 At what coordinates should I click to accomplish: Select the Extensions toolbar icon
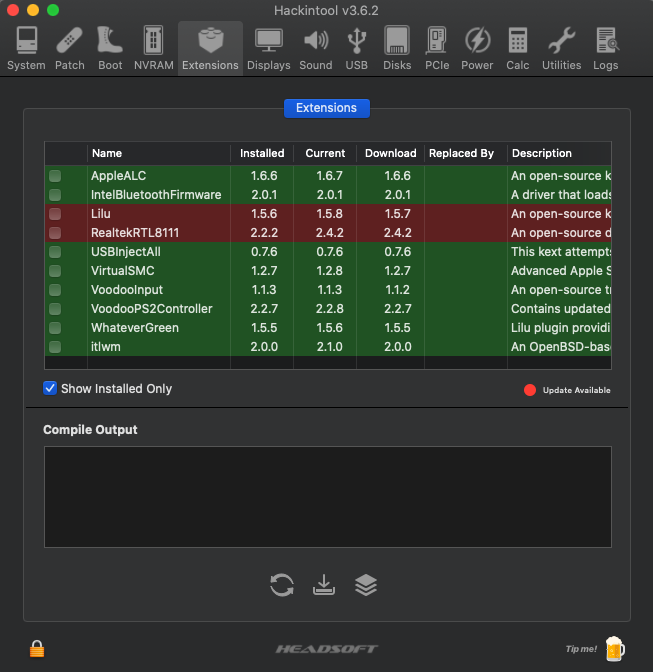(210, 48)
